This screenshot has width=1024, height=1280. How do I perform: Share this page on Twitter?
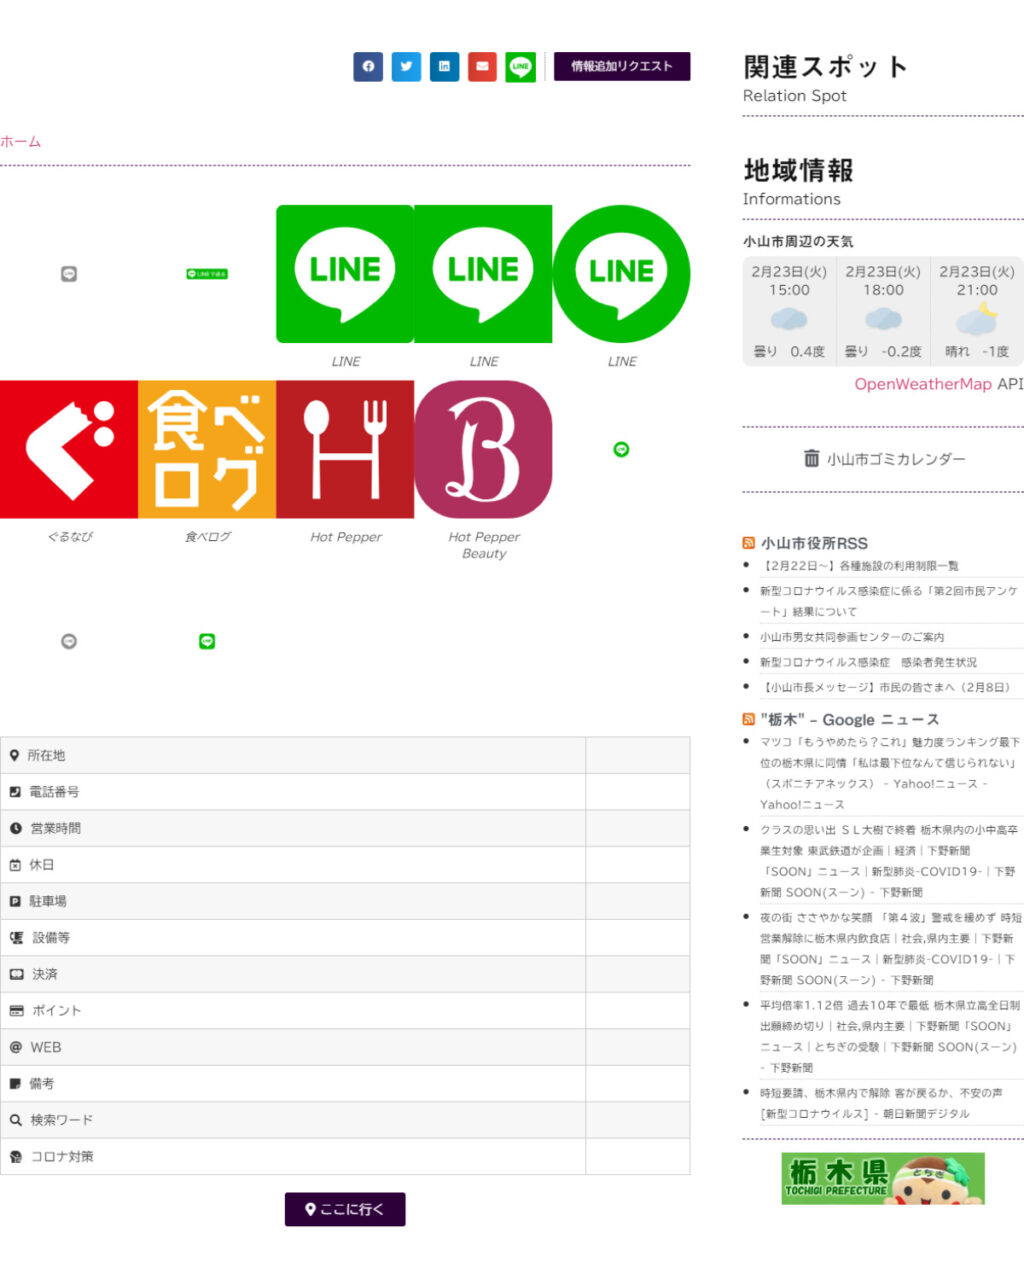click(406, 67)
